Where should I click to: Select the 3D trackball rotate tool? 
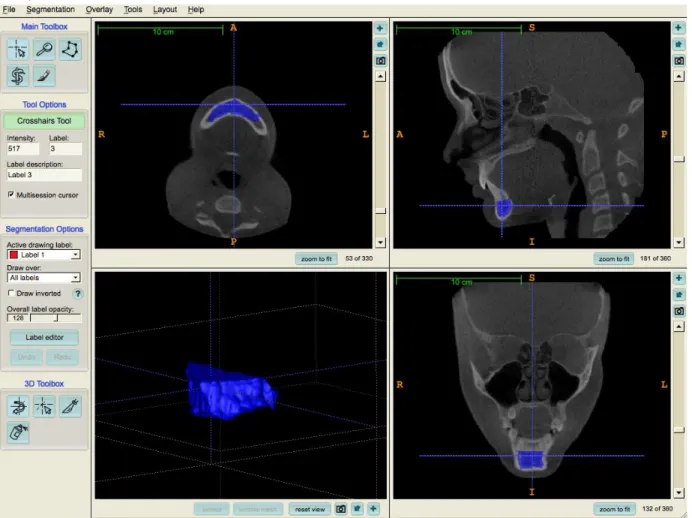[18, 406]
